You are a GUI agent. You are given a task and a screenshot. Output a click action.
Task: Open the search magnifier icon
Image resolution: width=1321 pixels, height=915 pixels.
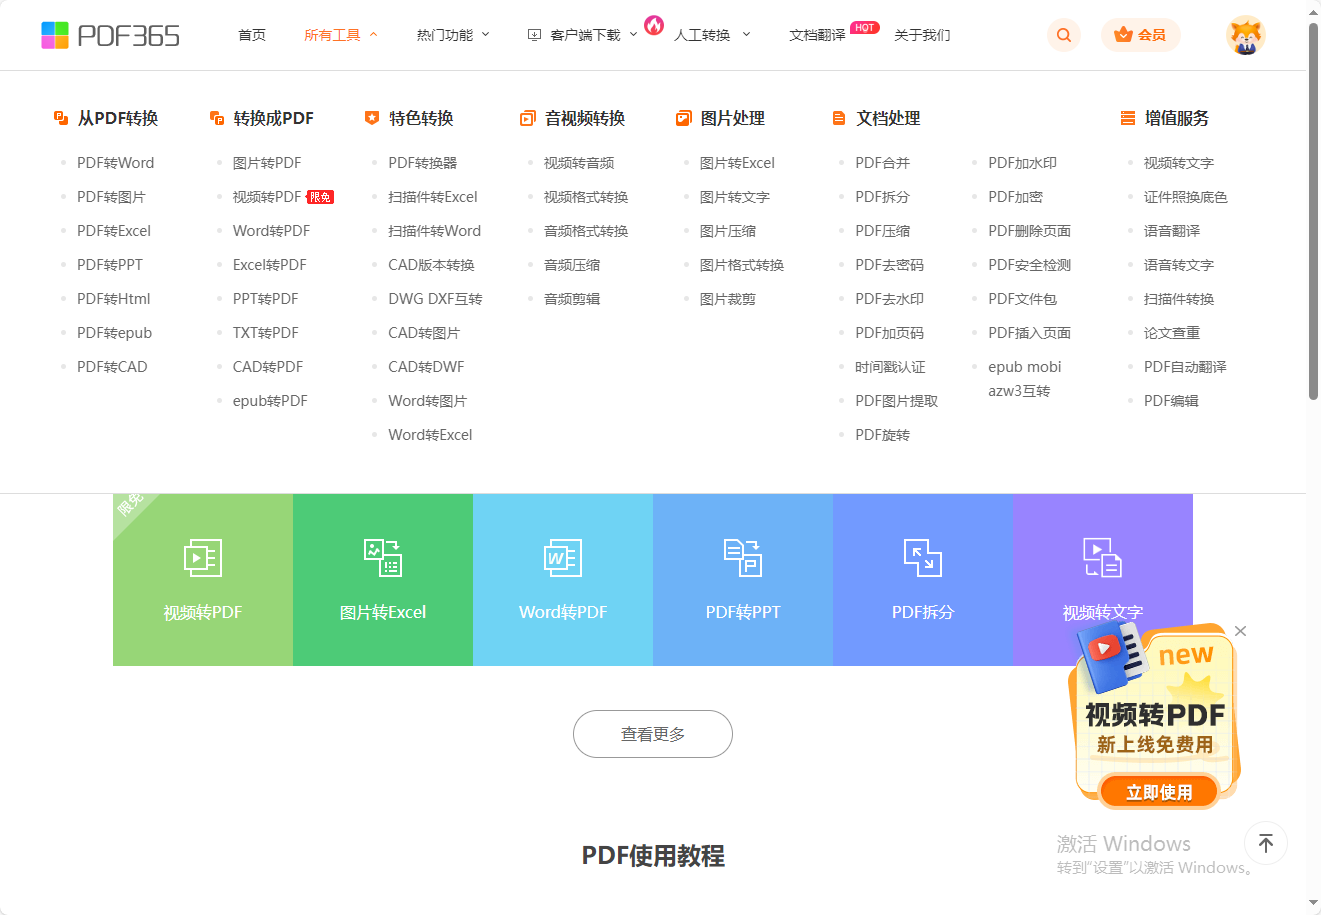click(x=1064, y=35)
